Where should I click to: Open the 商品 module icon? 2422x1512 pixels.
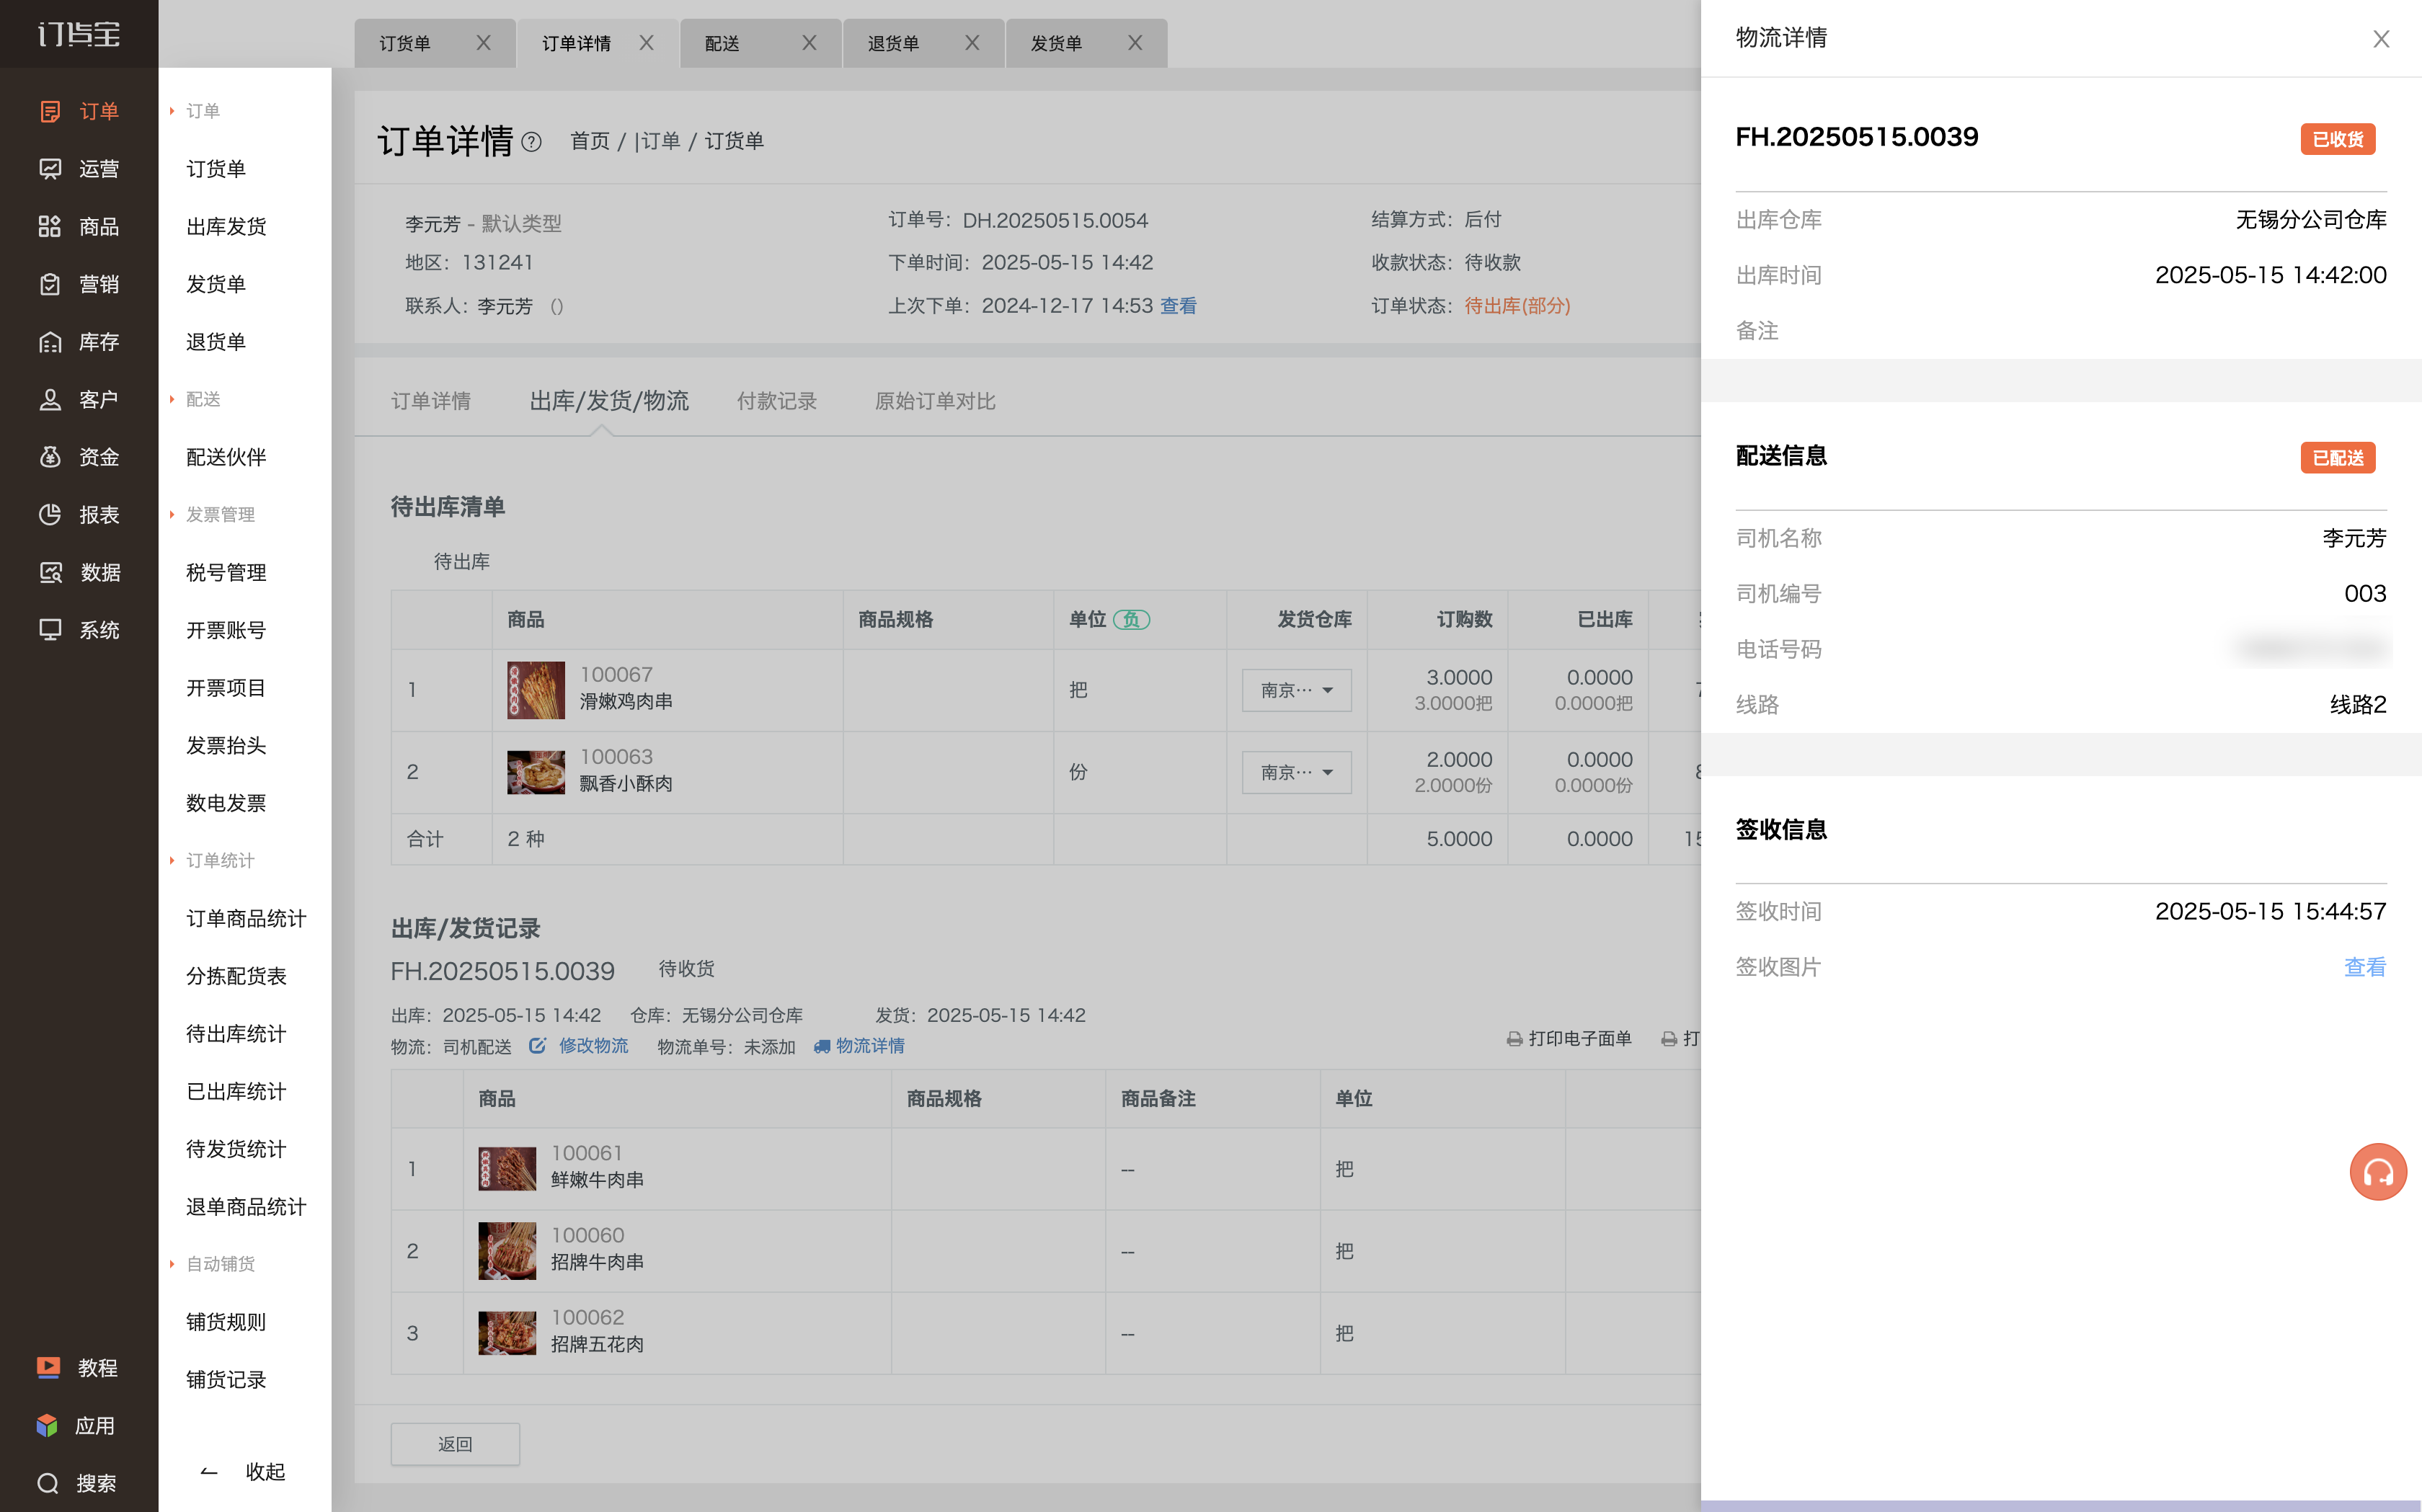pos(49,227)
